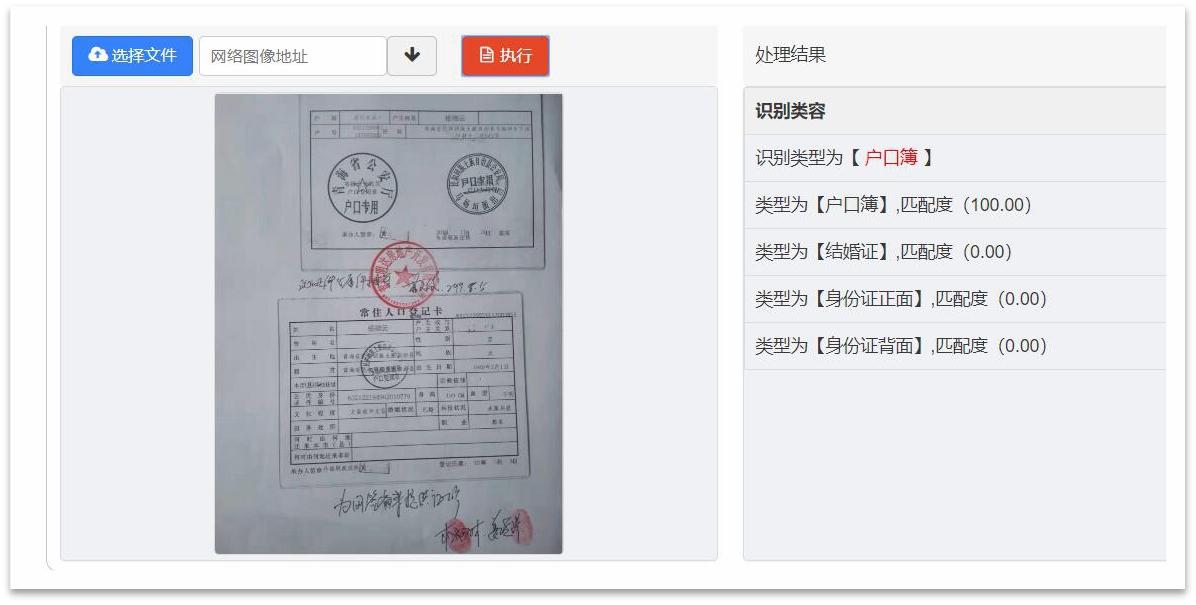This screenshot has width=1196, height=605.
Task: Click the right circular stamp in document
Action: click(x=477, y=184)
